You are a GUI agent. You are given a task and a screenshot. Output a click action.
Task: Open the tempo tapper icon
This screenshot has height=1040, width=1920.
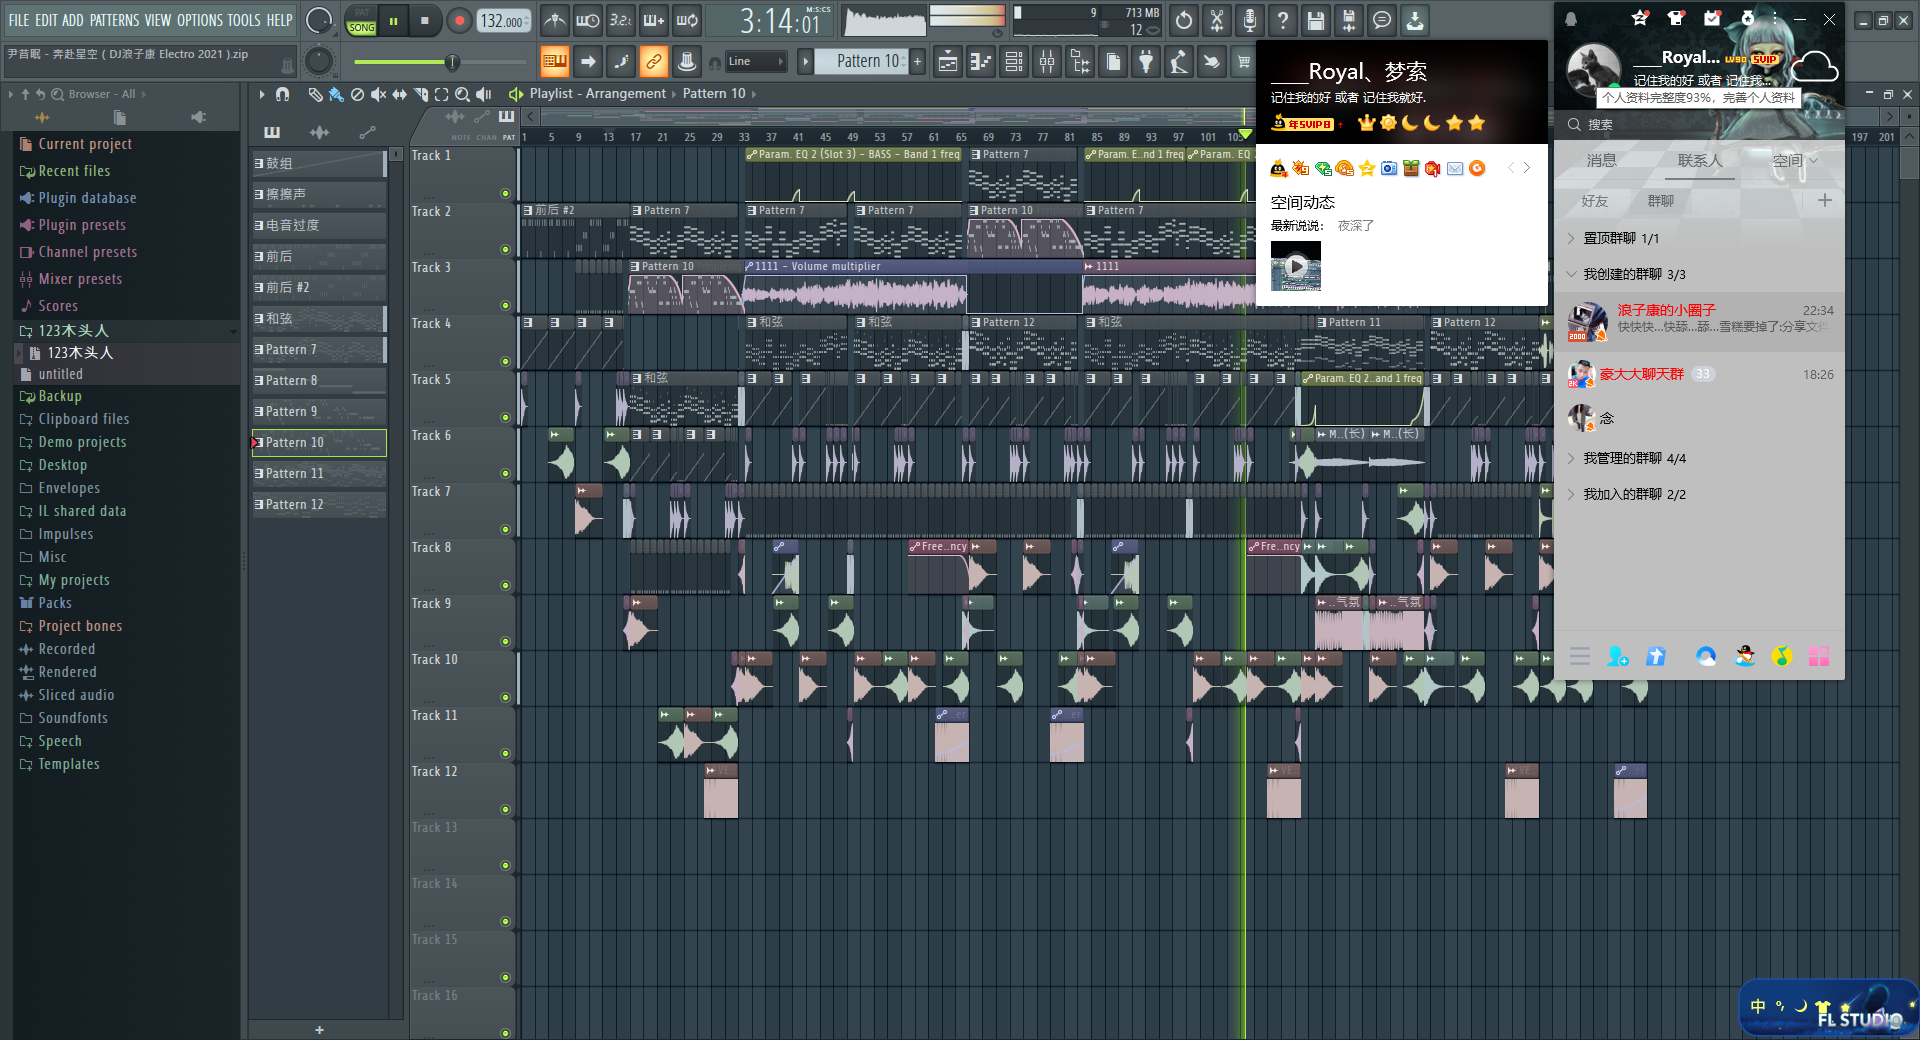point(1179,62)
